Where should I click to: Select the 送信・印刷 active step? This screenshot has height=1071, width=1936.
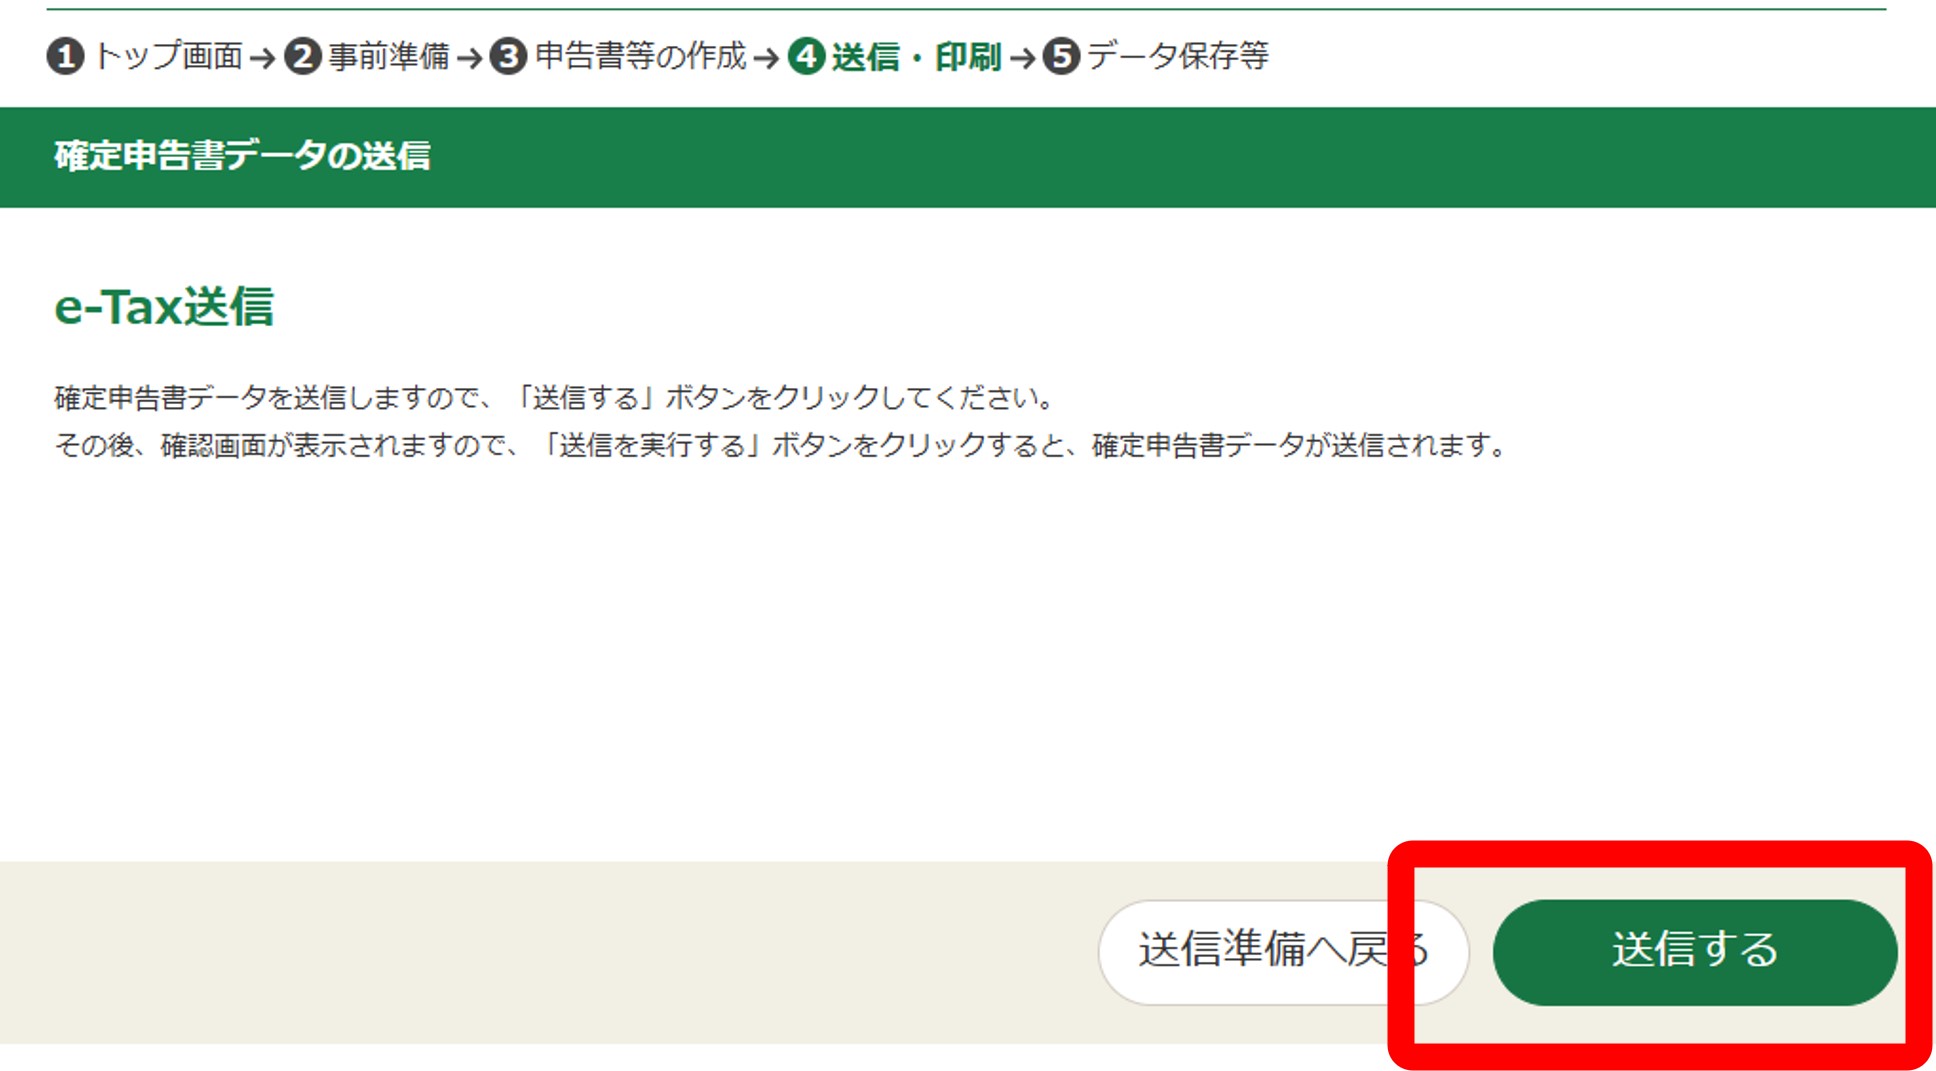point(916,56)
